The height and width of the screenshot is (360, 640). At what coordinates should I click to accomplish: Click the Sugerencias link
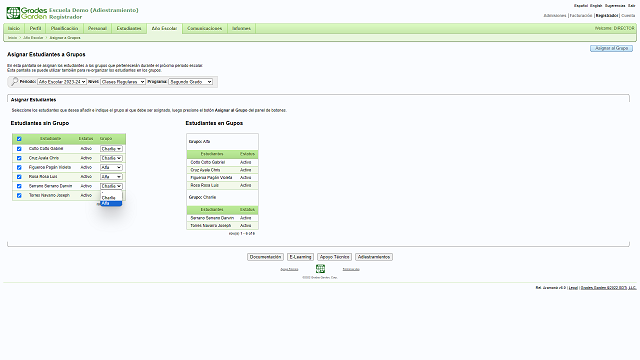(x=615, y=6)
